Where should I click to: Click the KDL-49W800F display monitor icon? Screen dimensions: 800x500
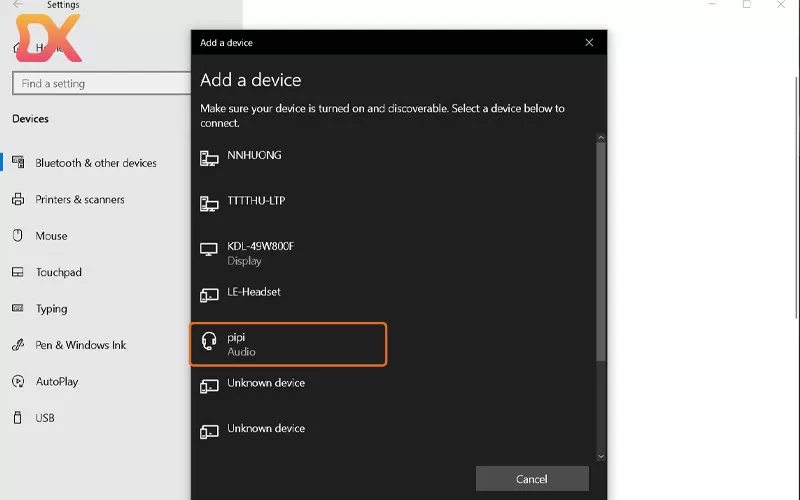(x=209, y=250)
